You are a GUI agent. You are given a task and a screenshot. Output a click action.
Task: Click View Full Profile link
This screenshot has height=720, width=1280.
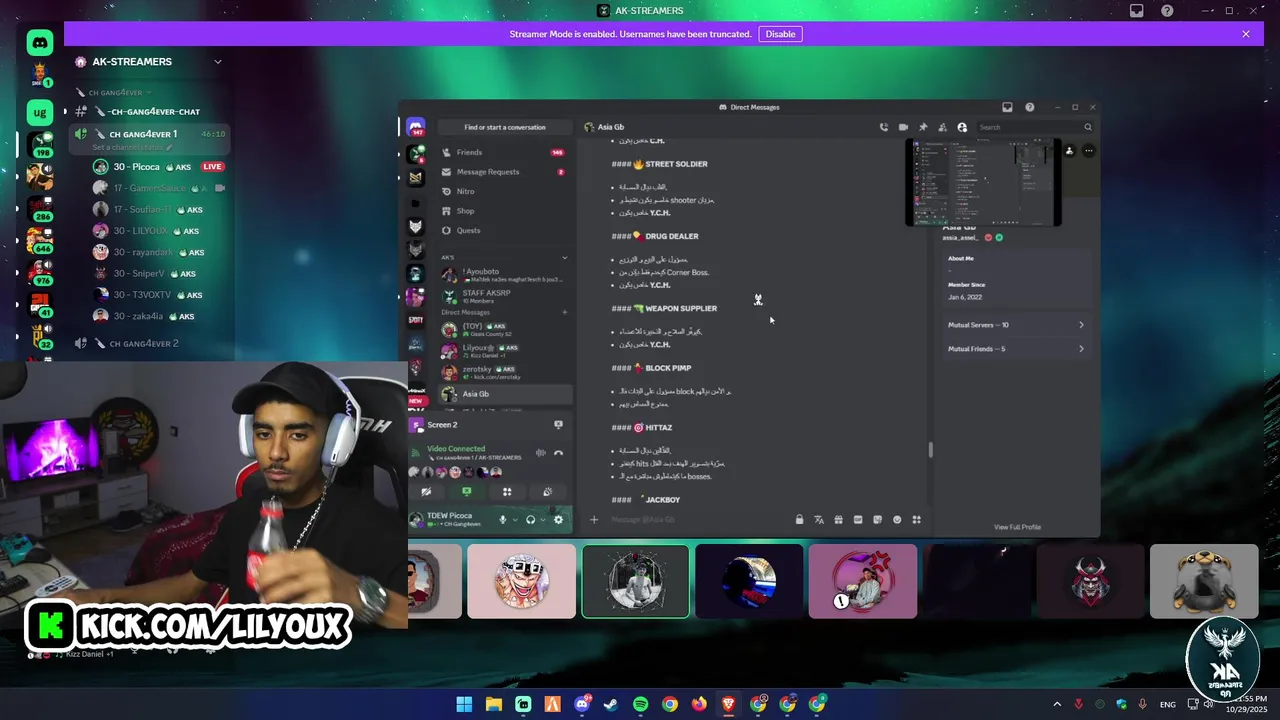1017,527
